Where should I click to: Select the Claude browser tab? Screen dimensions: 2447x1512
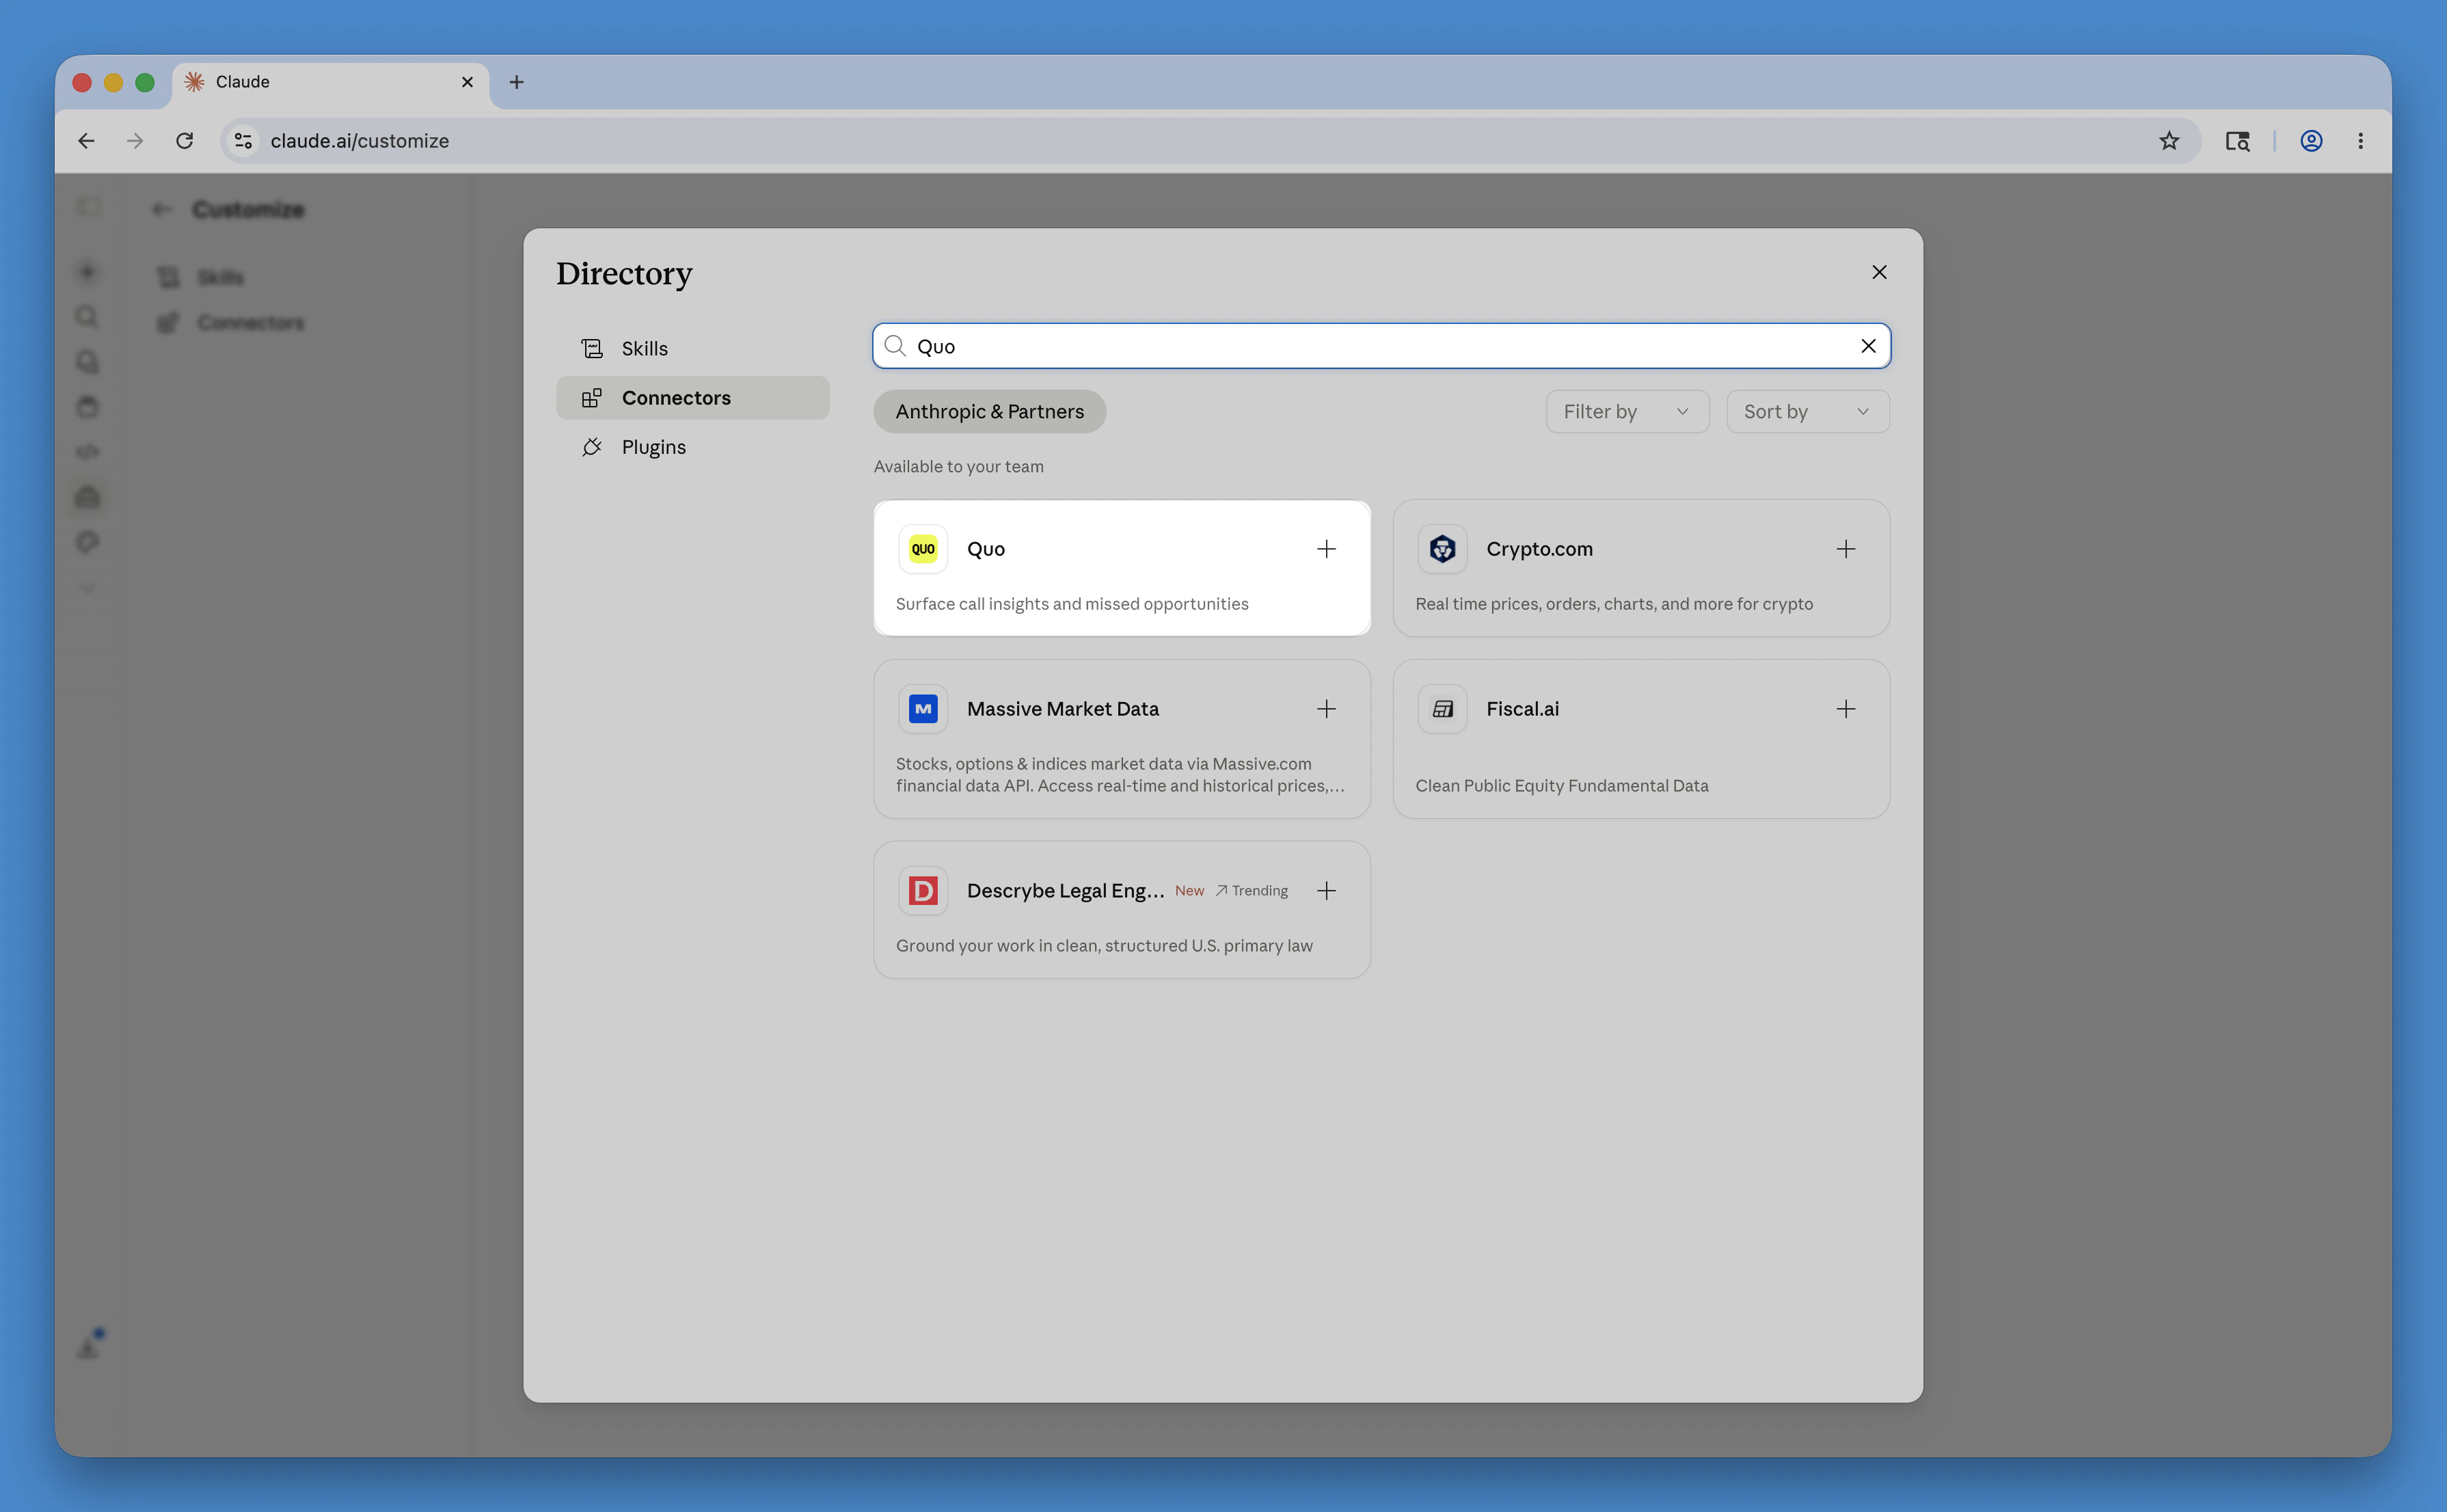(x=330, y=83)
